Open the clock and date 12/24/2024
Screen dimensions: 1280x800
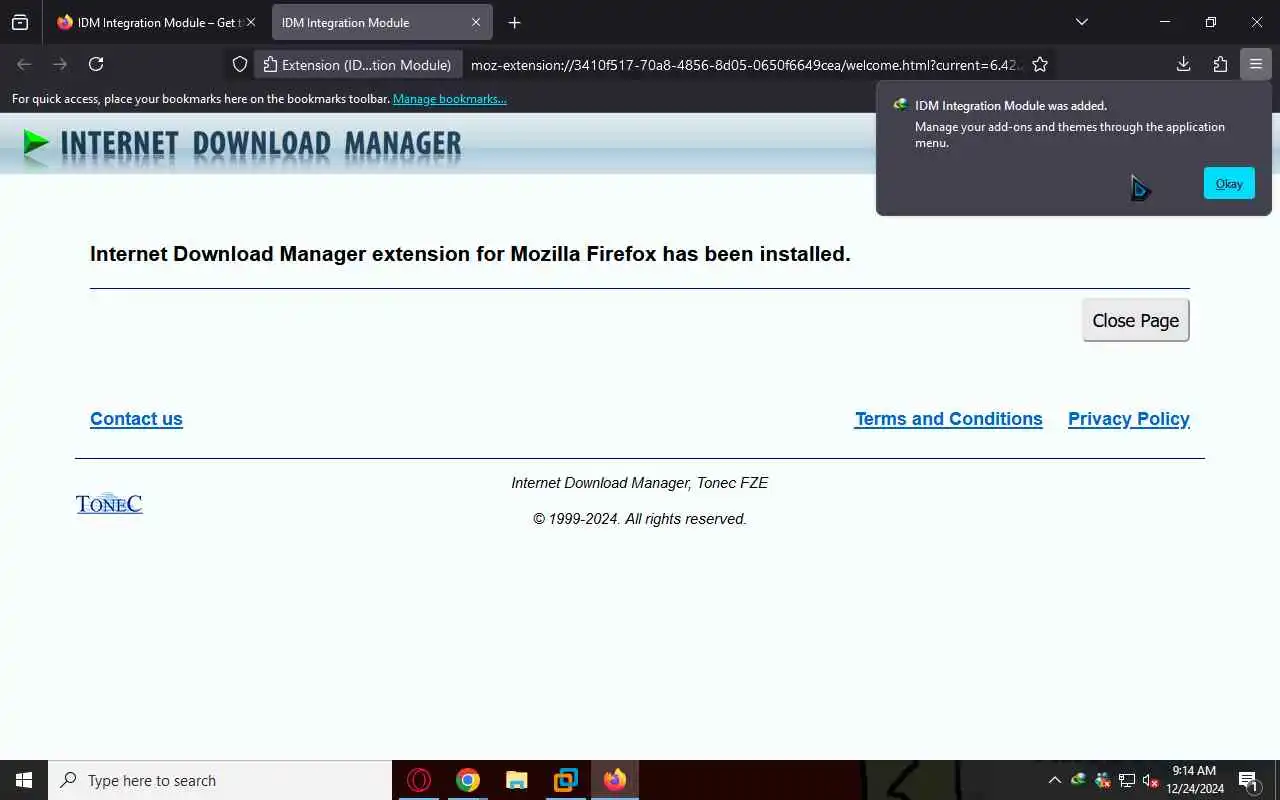[x=1194, y=780]
